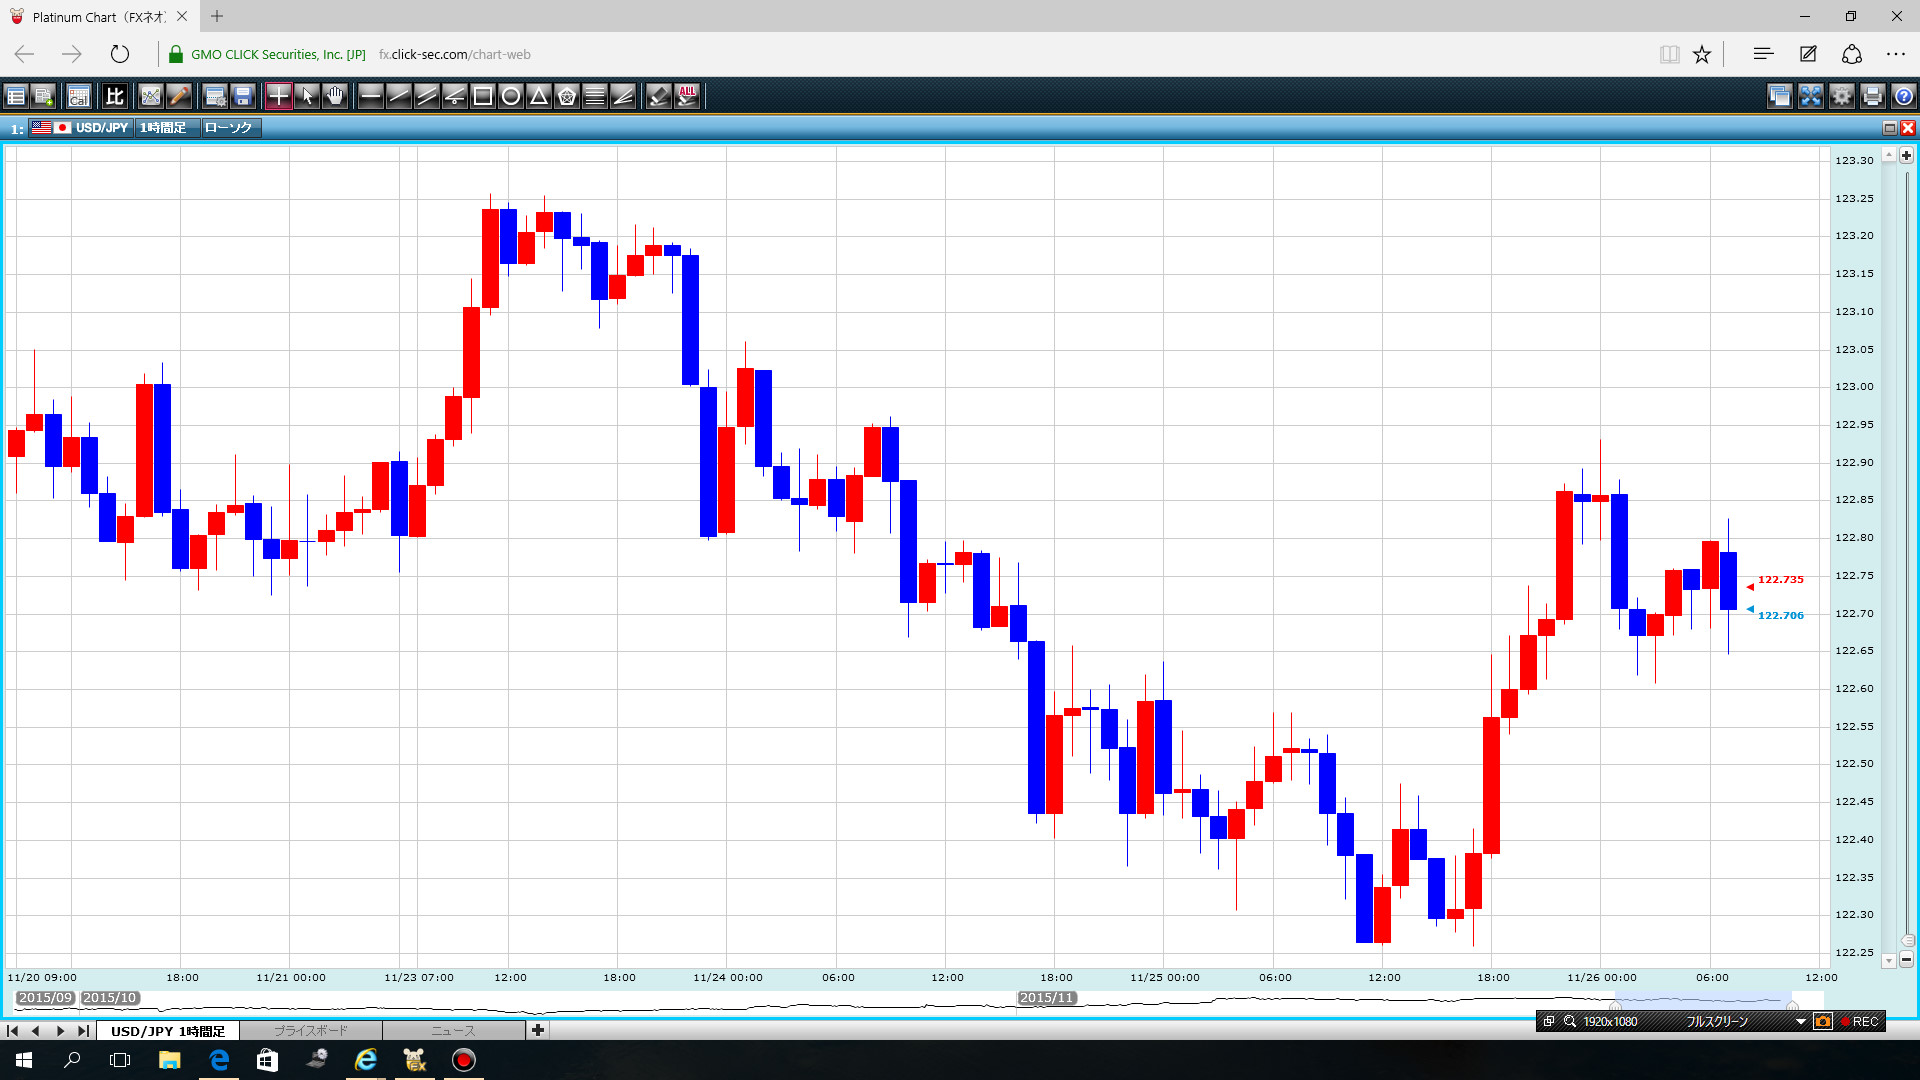Toggle the arrow pointer selection mode
This screenshot has height=1080, width=1920.
[307, 96]
